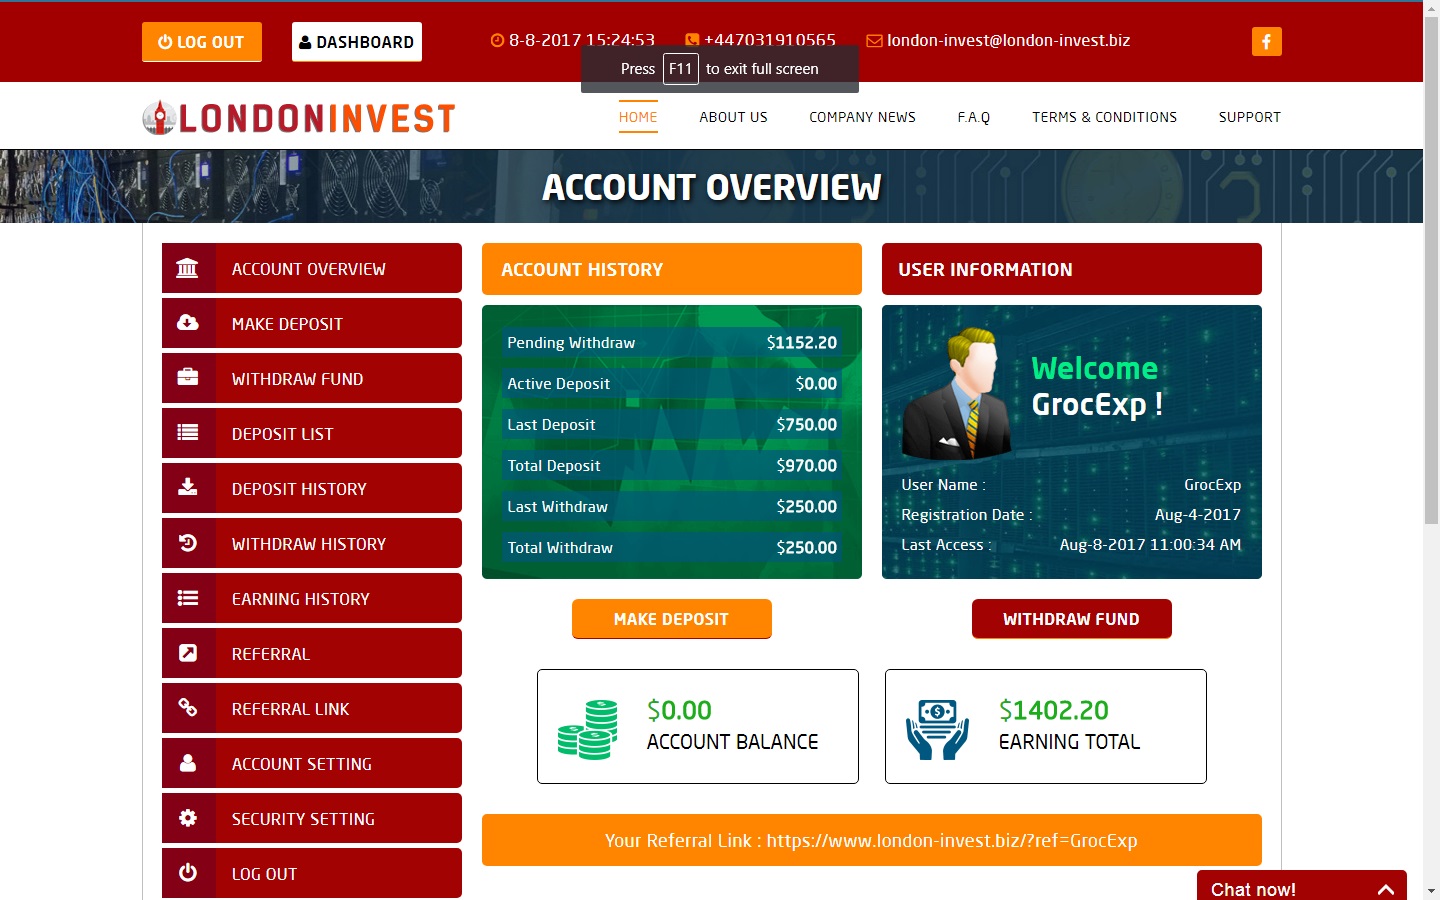Click the $1402.20 earning total value
Image resolution: width=1440 pixels, height=900 pixels.
[1054, 710]
